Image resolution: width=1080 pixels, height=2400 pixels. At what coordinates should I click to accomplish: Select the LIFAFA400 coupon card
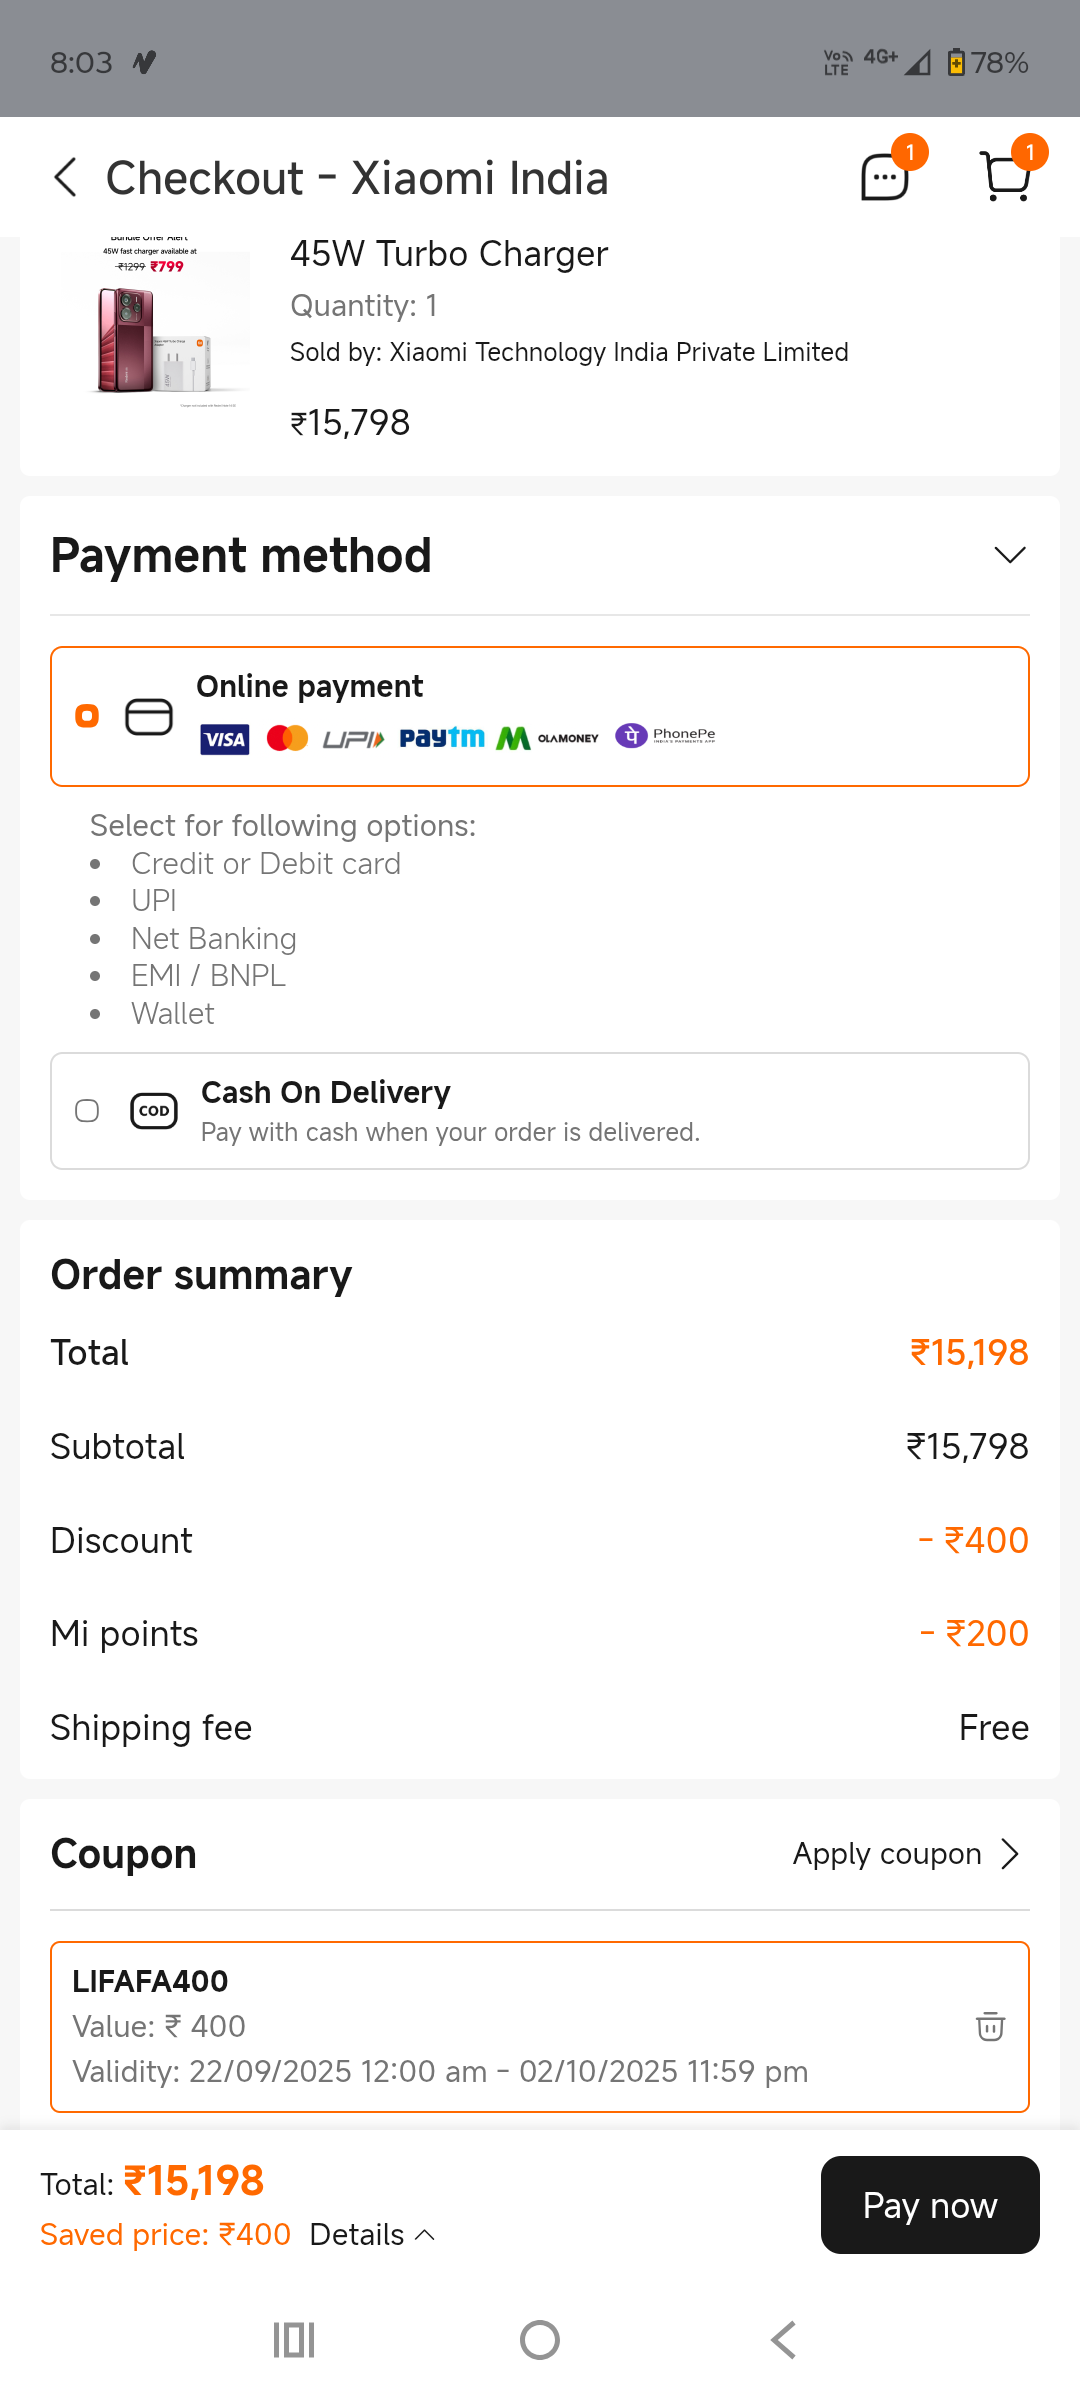pos(500,2026)
